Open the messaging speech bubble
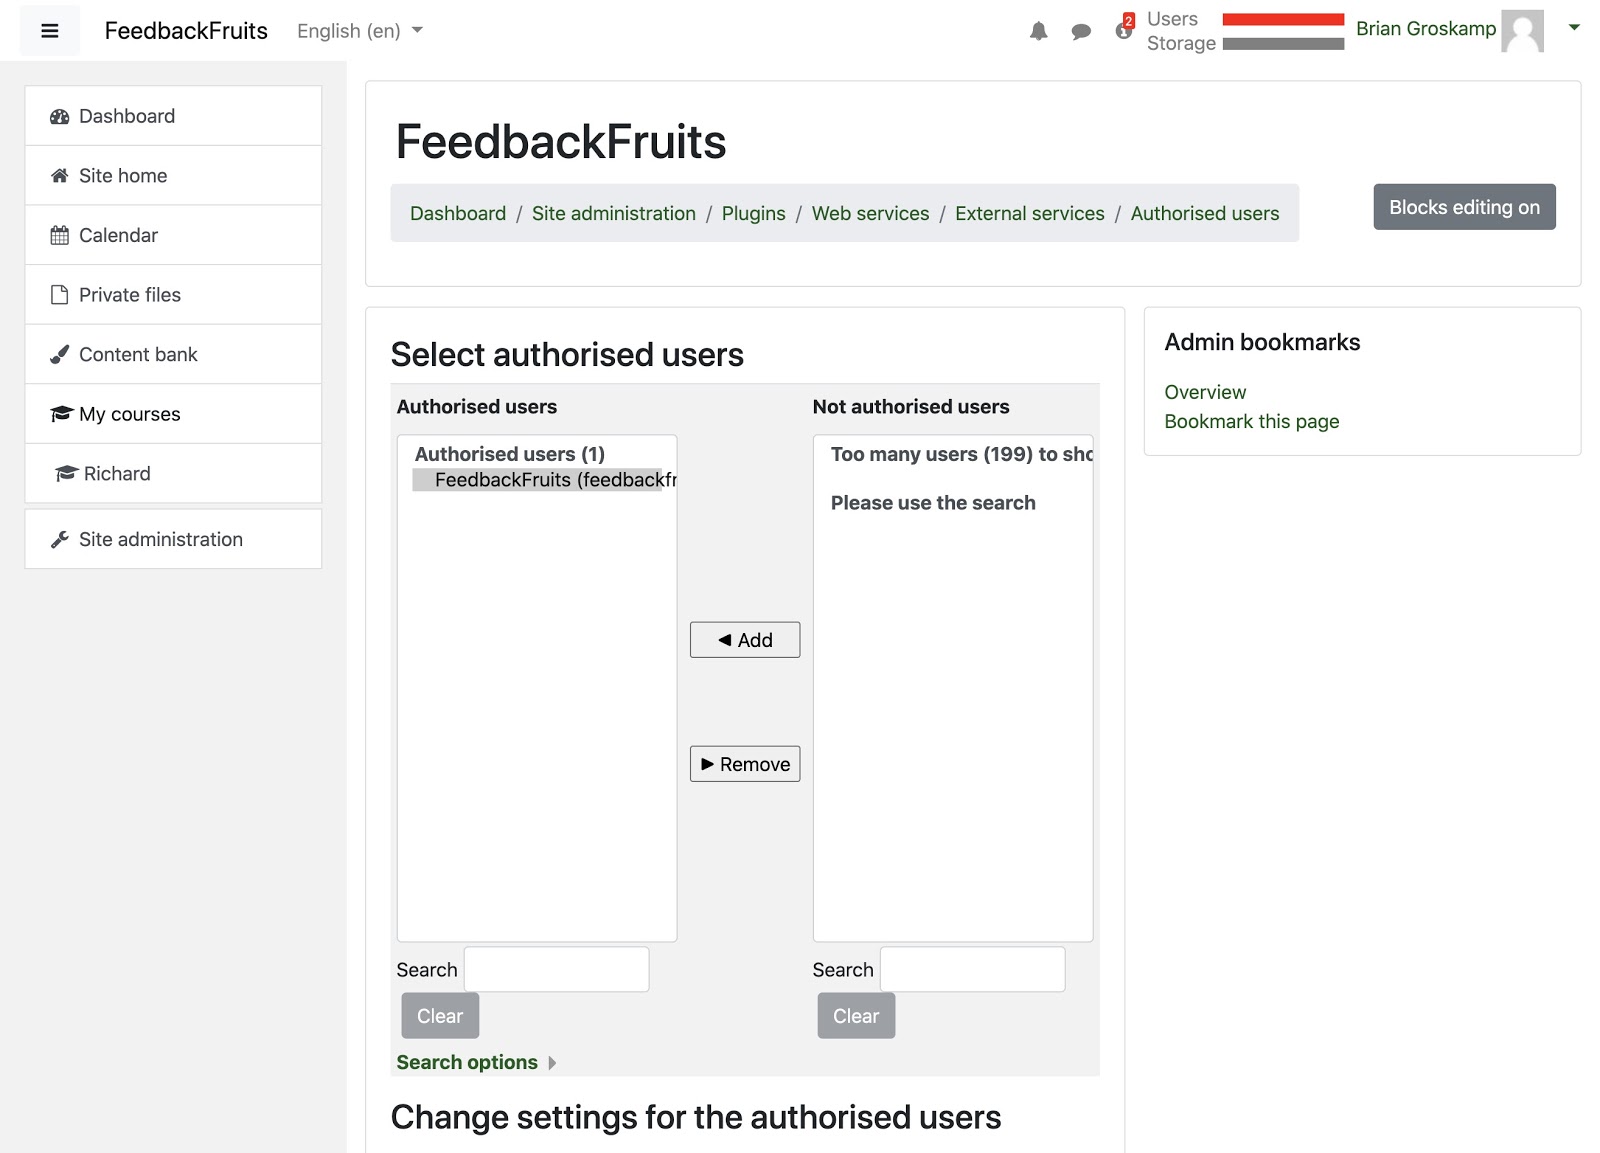The width and height of the screenshot is (1600, 1153). [1080, 31]
